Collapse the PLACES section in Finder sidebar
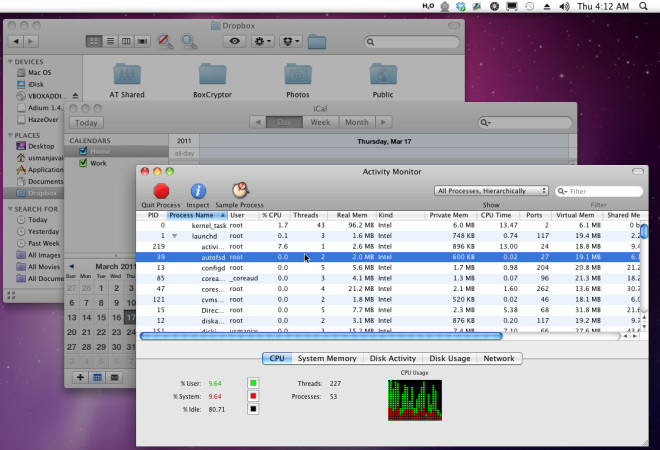Screen dimensions: 660x450 10,135
